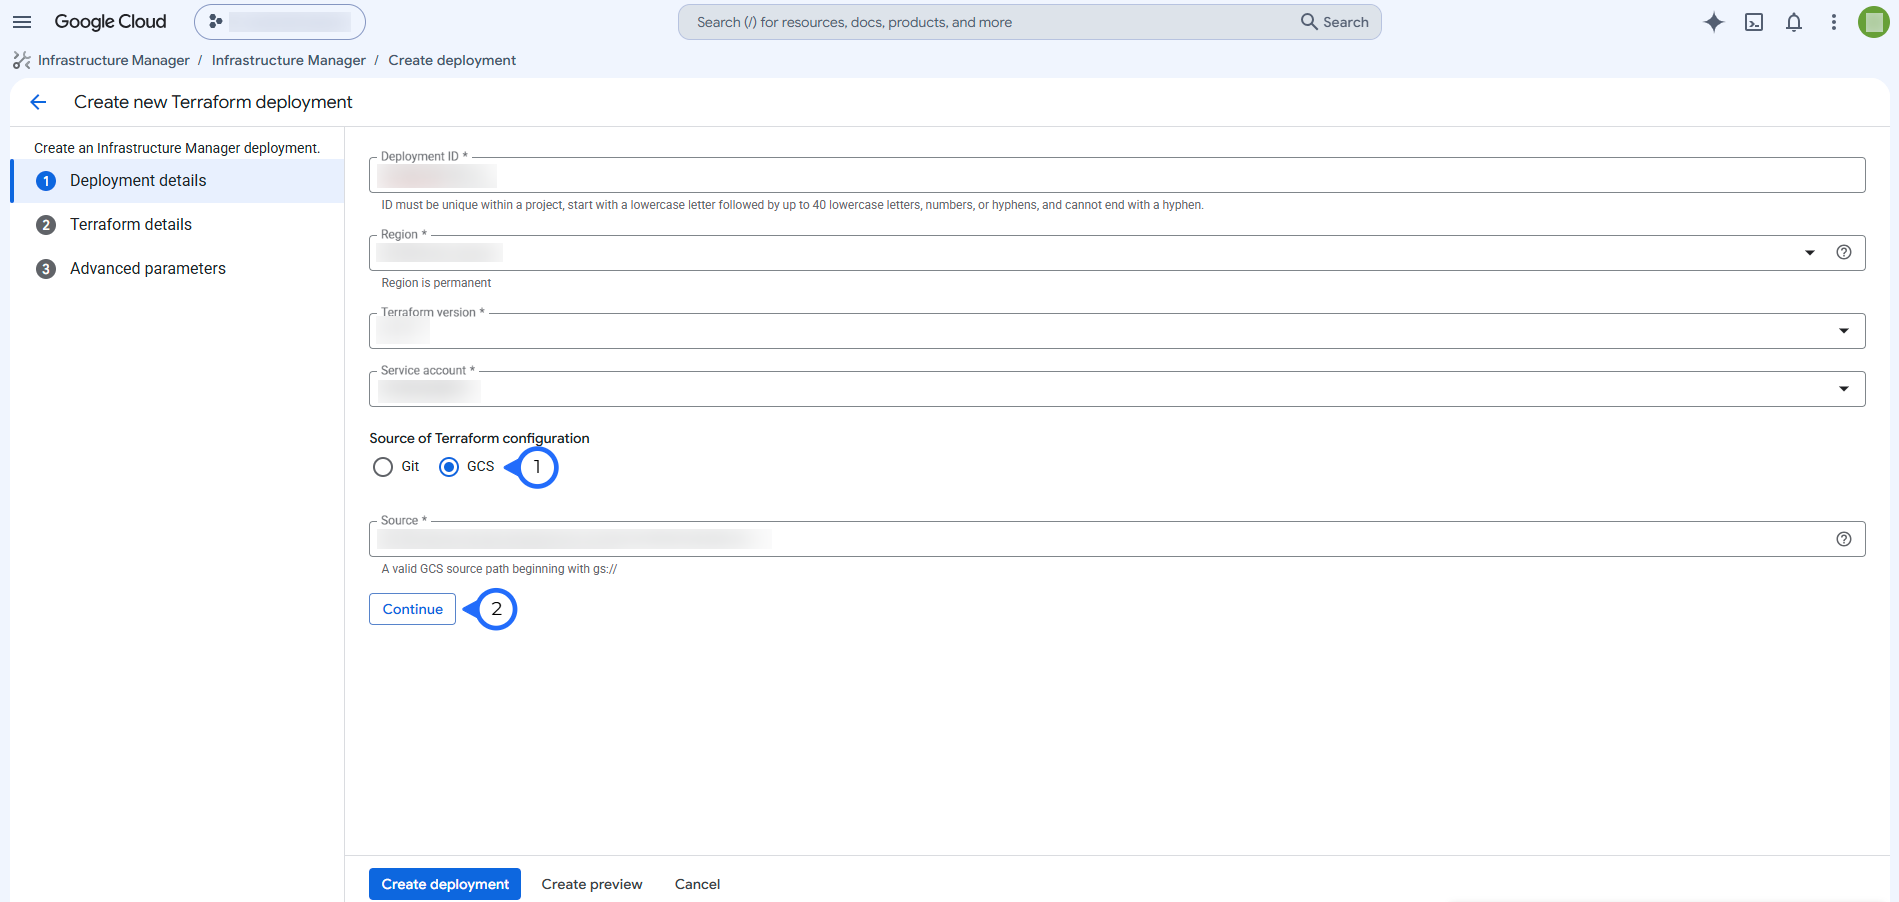Select the GCS radio button
1899x902 pixels.
point(449,467)
